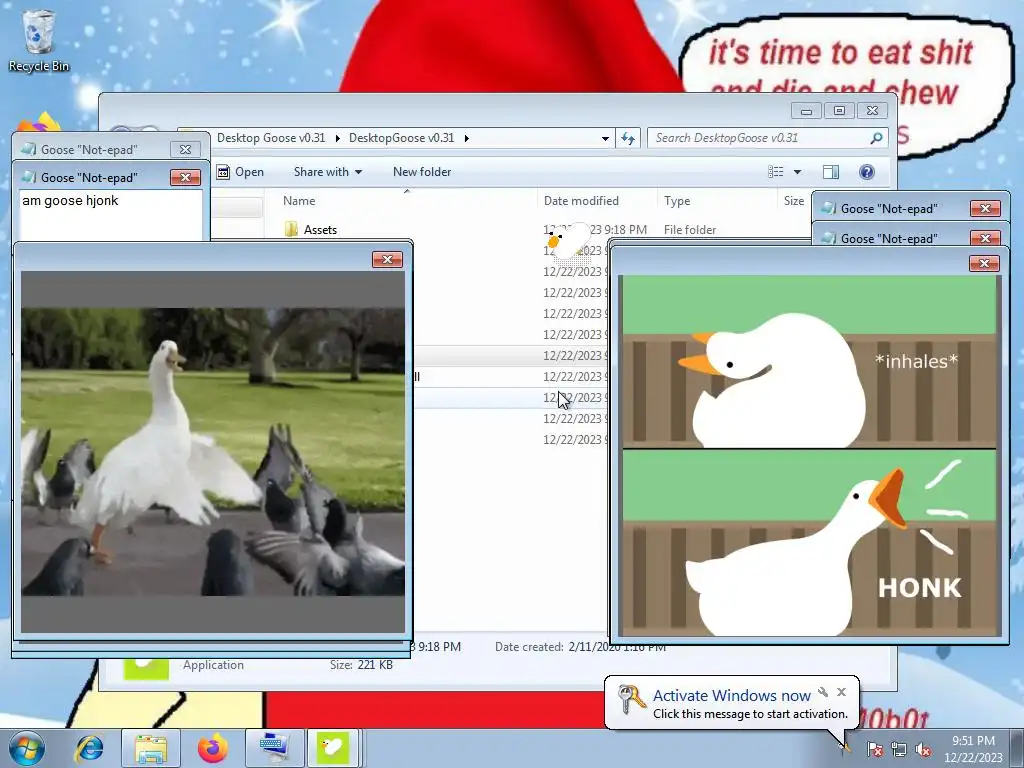Click the 'am goose hjonk' text area

point(110,216)
